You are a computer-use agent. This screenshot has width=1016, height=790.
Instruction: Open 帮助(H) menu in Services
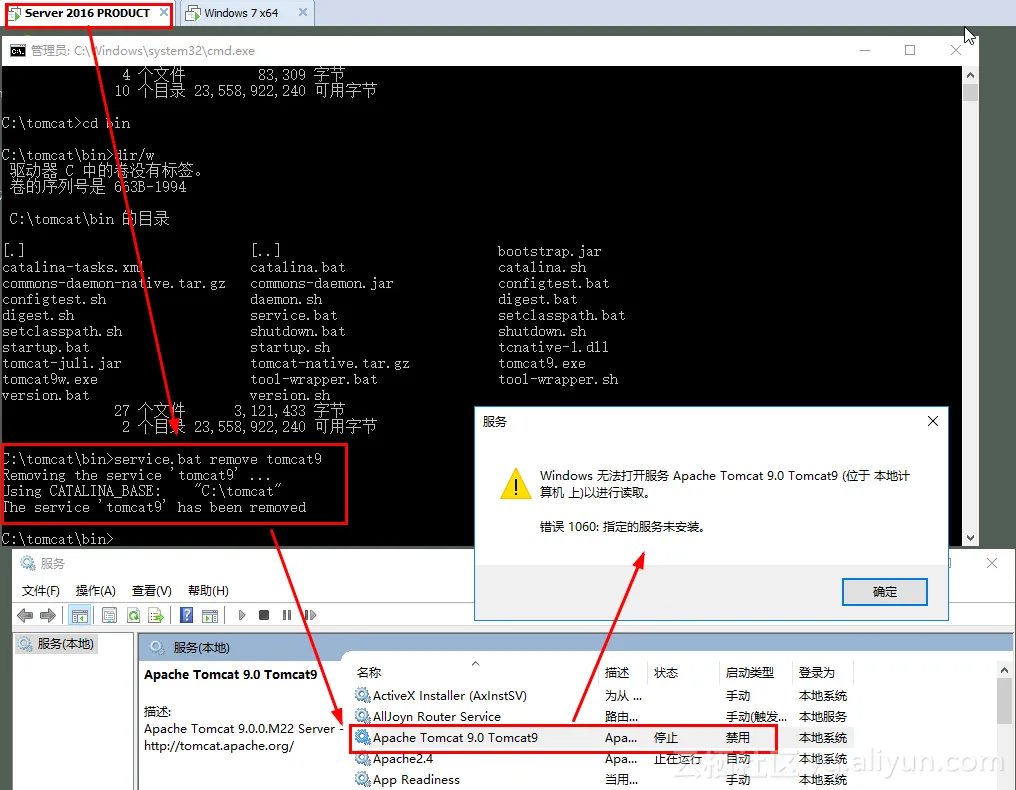208,590
